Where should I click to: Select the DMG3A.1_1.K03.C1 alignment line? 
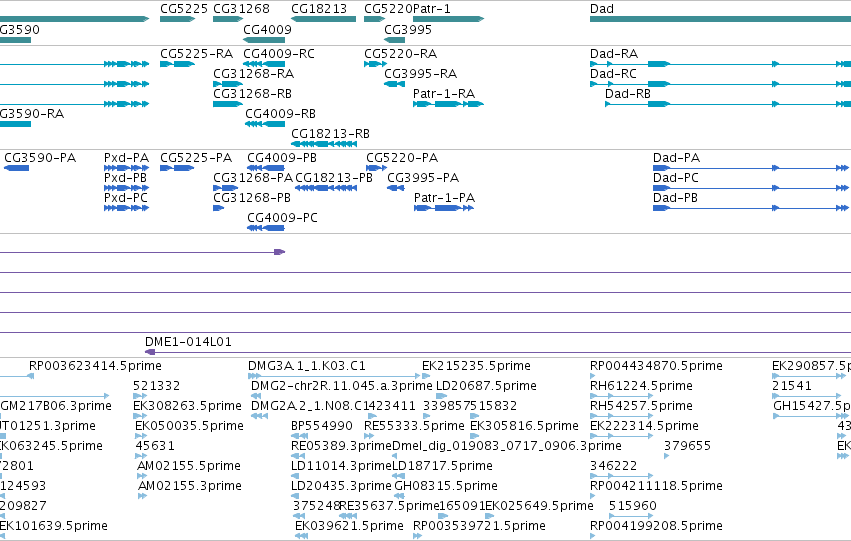[334, 376]
